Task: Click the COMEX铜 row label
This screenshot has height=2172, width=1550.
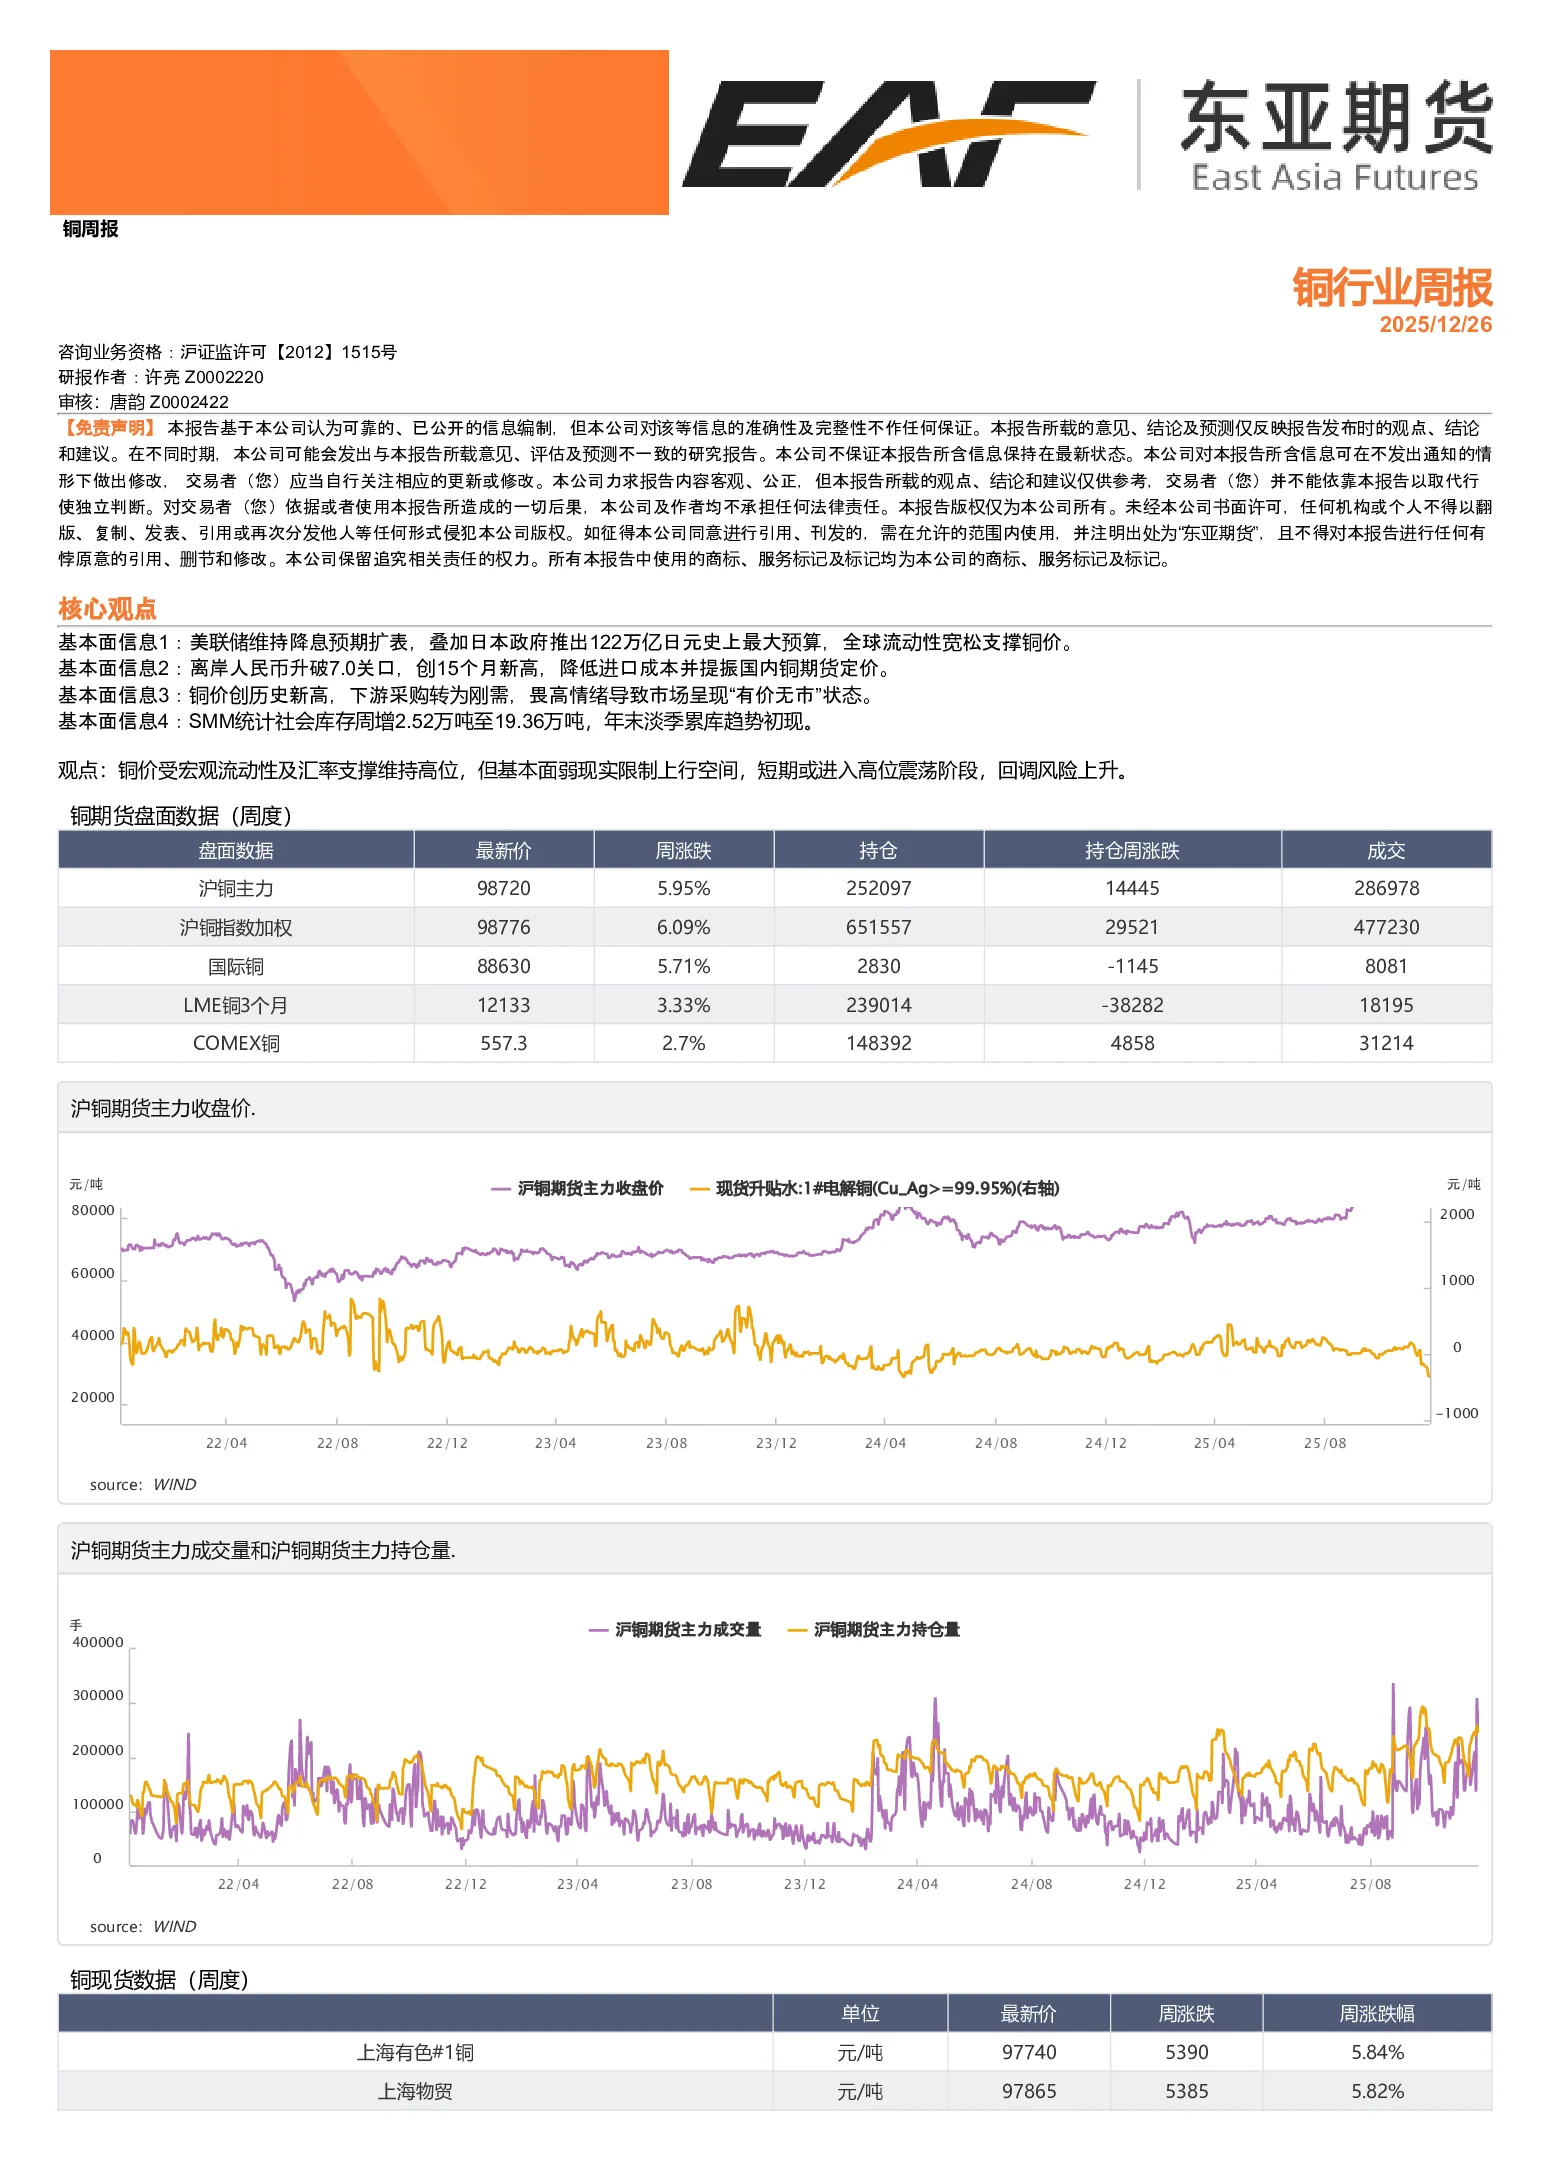Action: 236,1043
